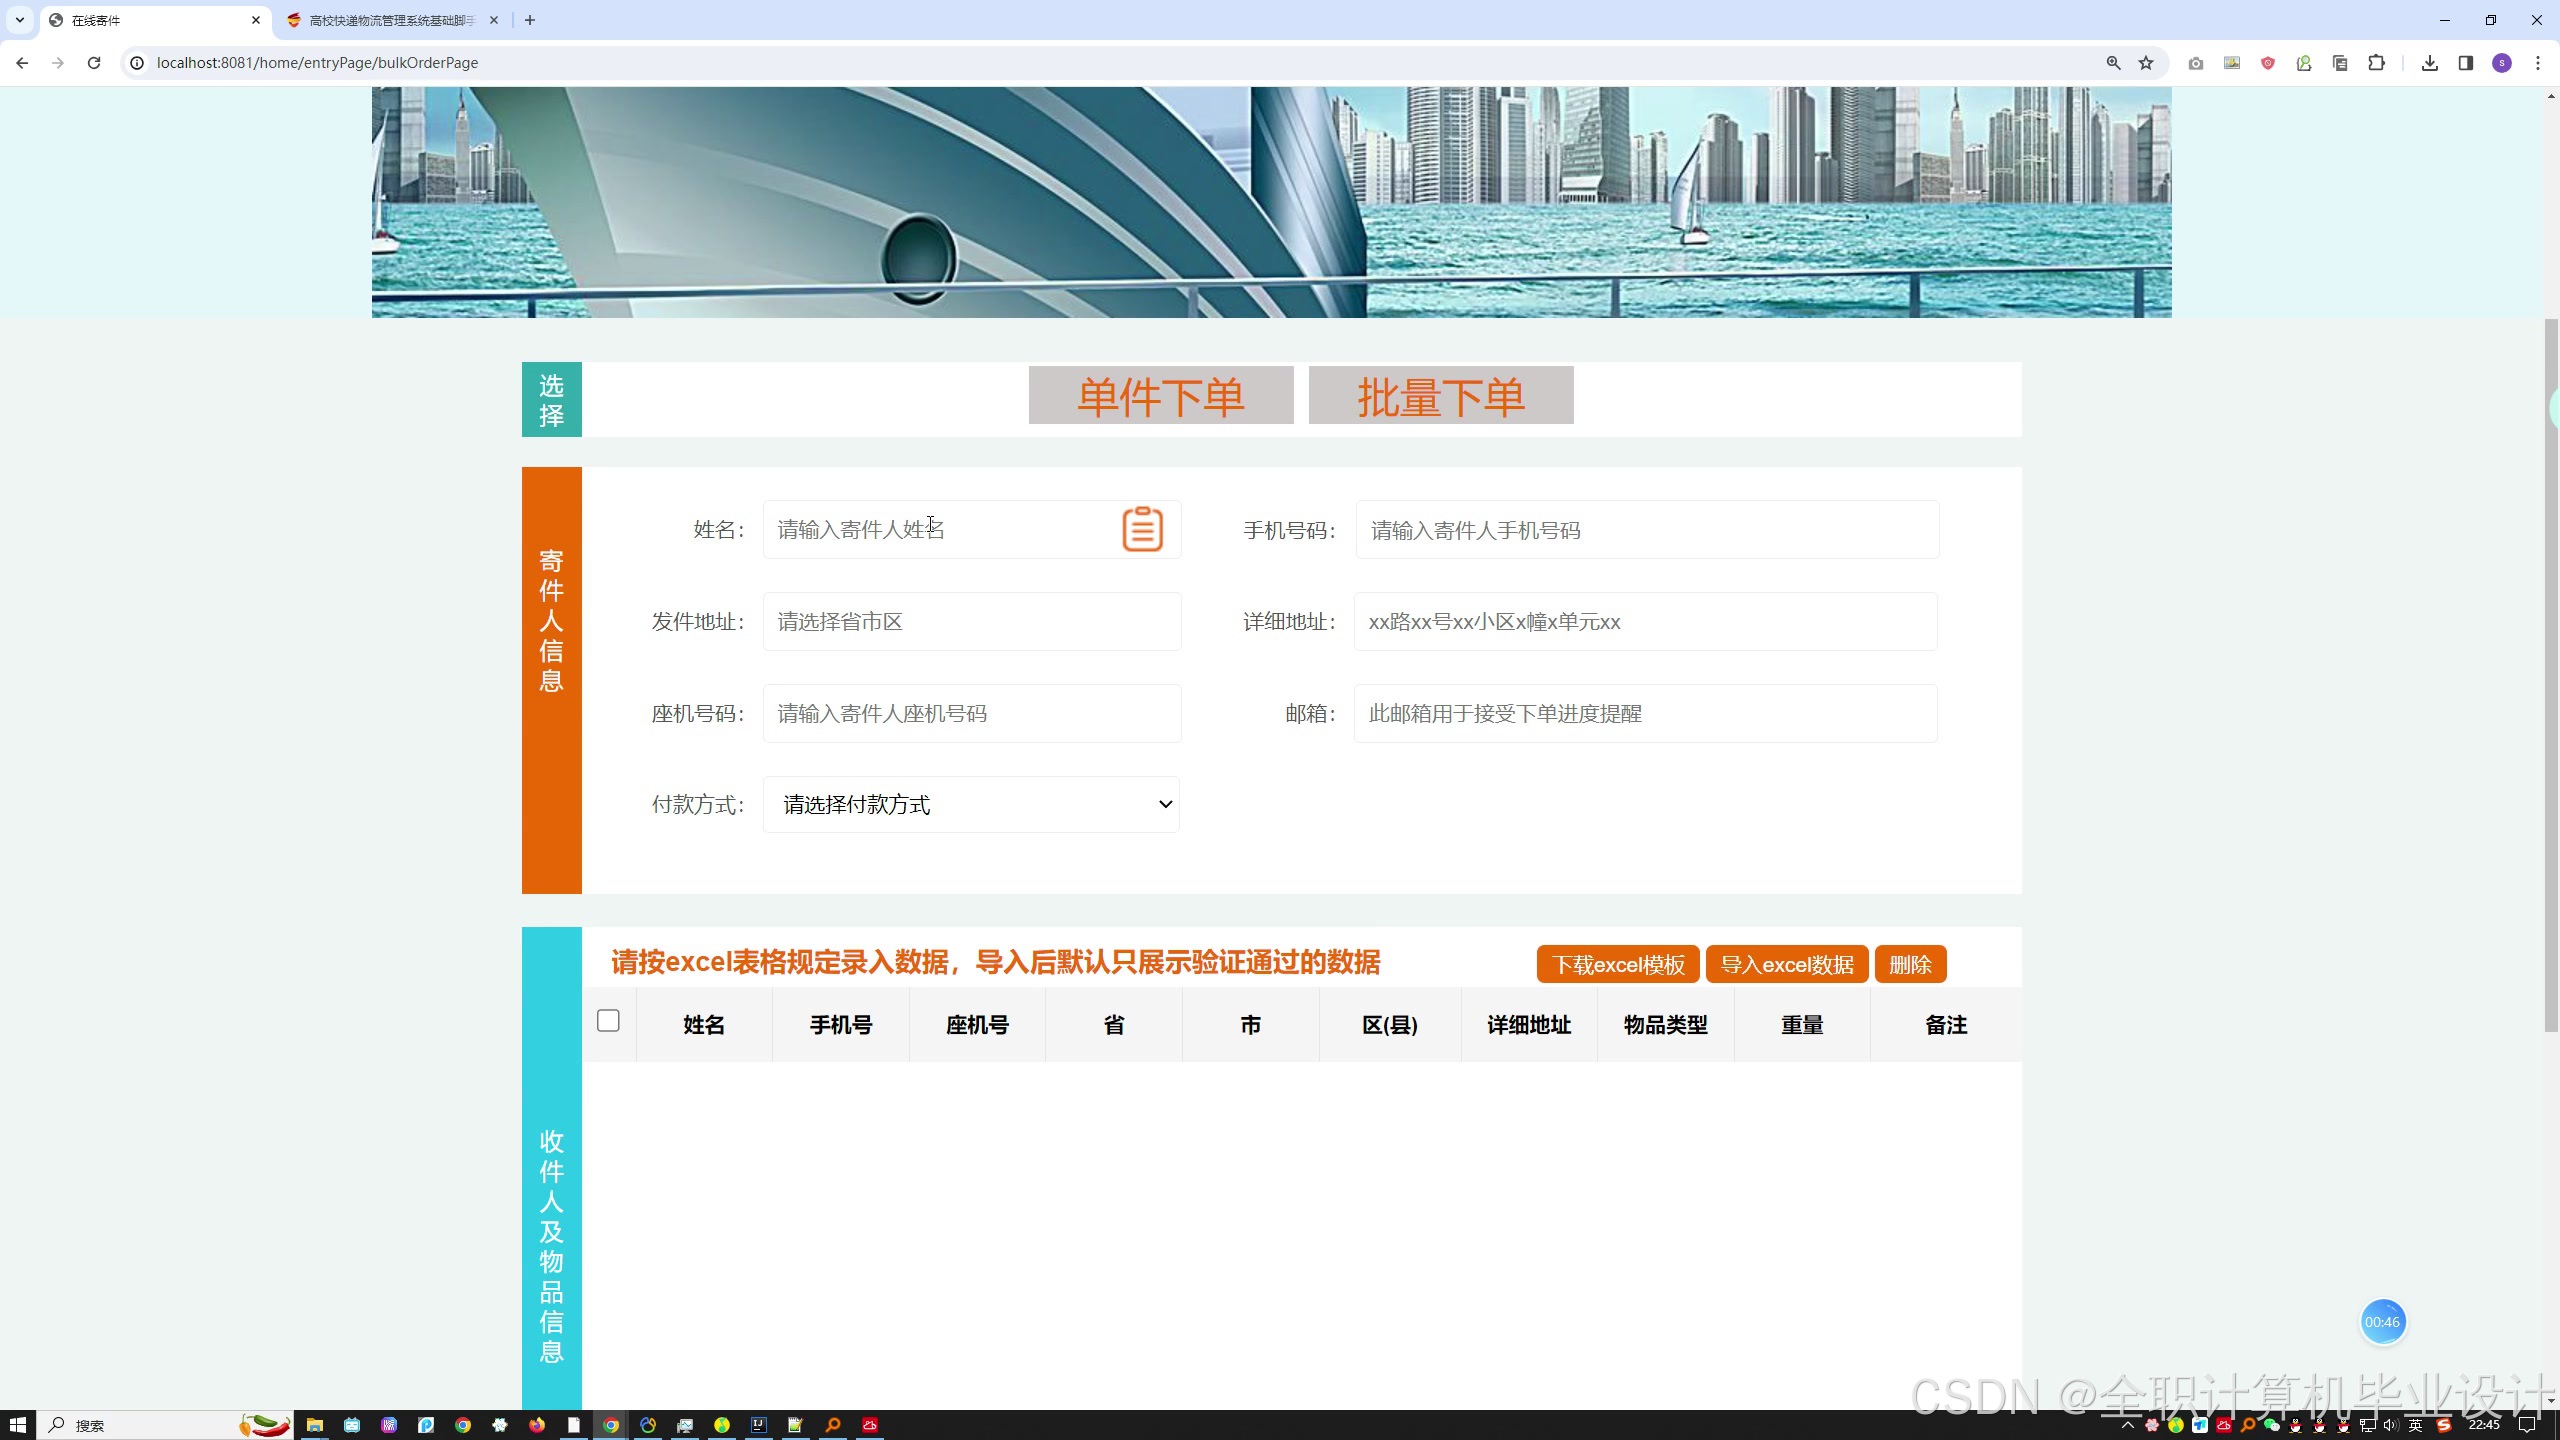Open Windows Start menu
The image size is (2560, 1440).
[17, 1425]
